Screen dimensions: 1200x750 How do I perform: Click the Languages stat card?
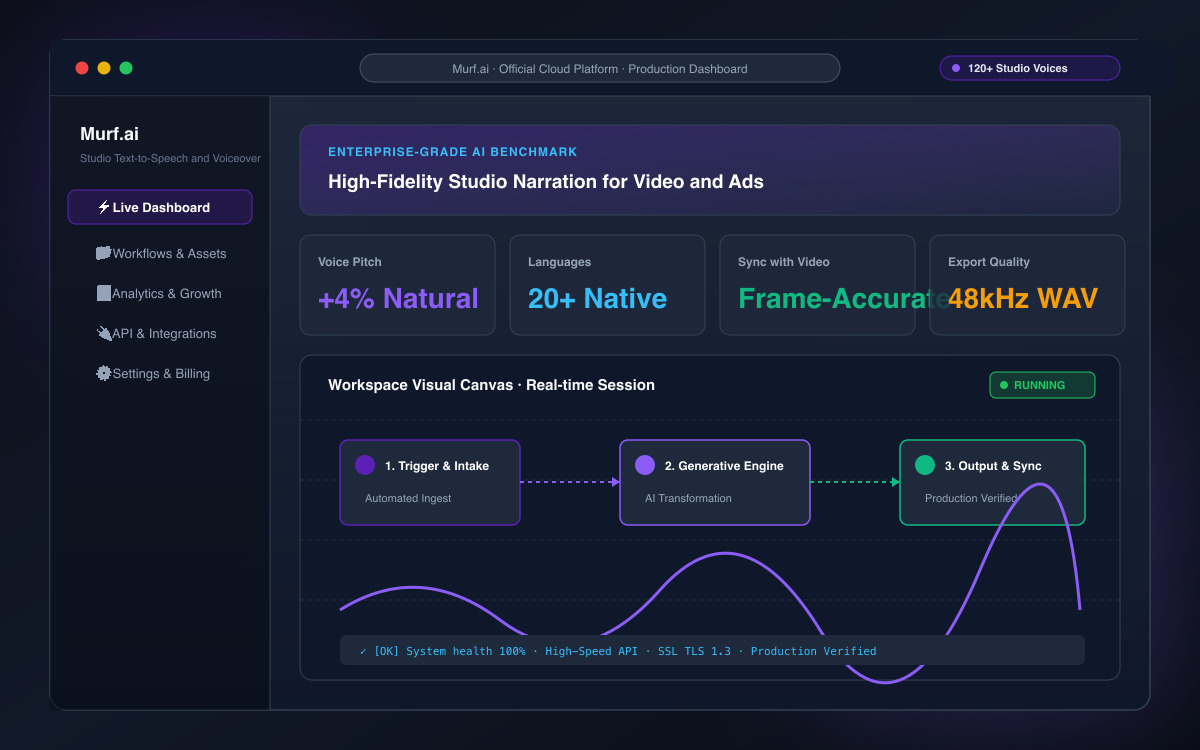click(x=607, y=285)
